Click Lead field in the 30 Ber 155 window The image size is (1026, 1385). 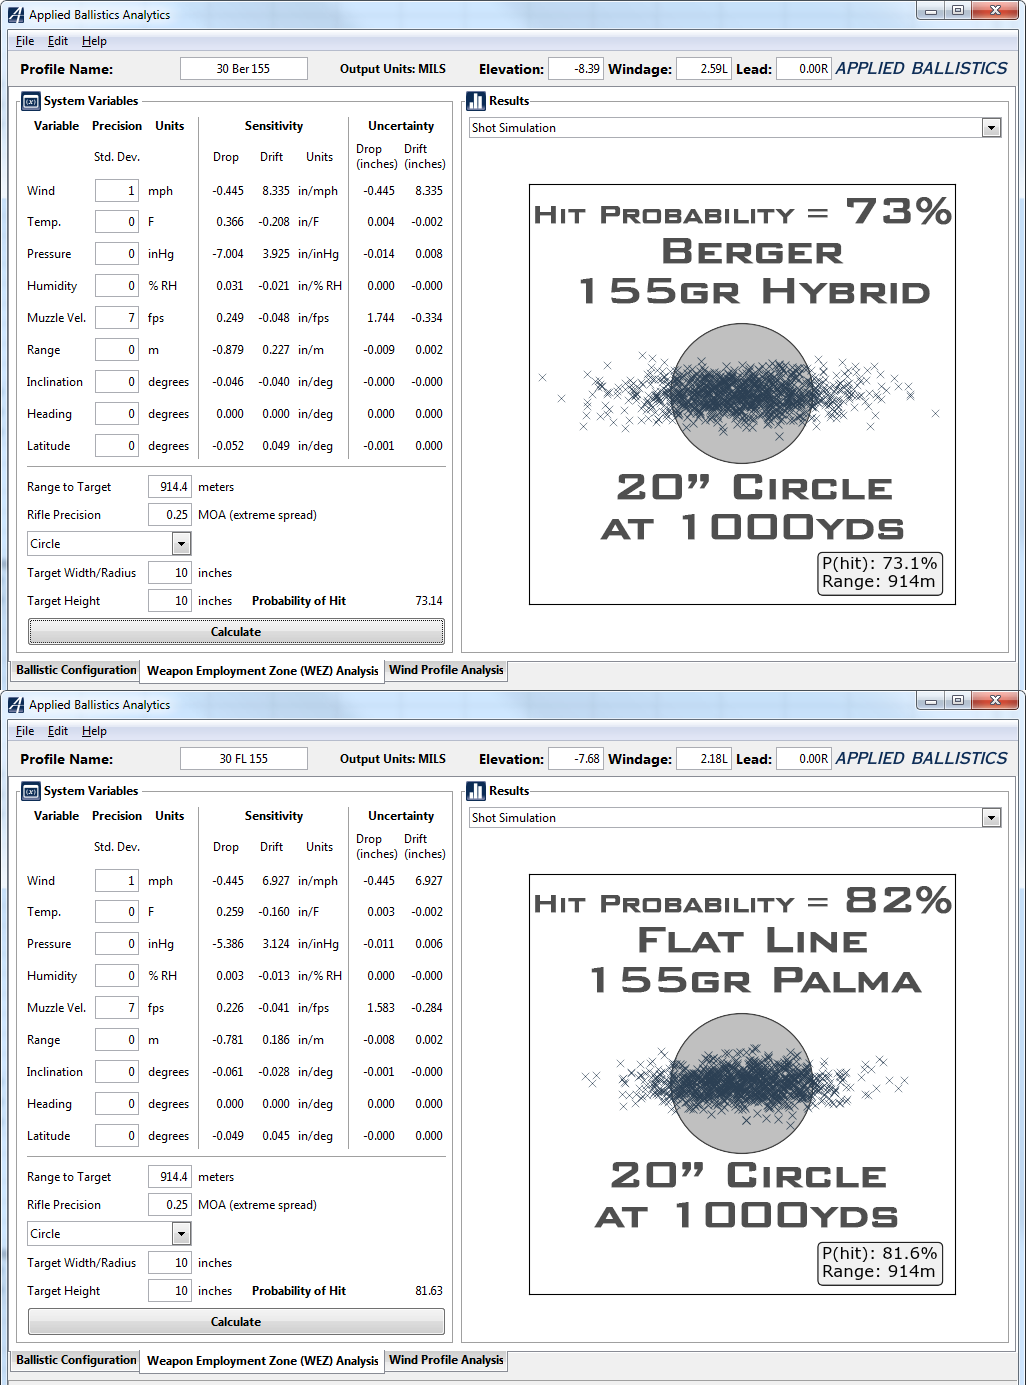(x=804, y=69)
